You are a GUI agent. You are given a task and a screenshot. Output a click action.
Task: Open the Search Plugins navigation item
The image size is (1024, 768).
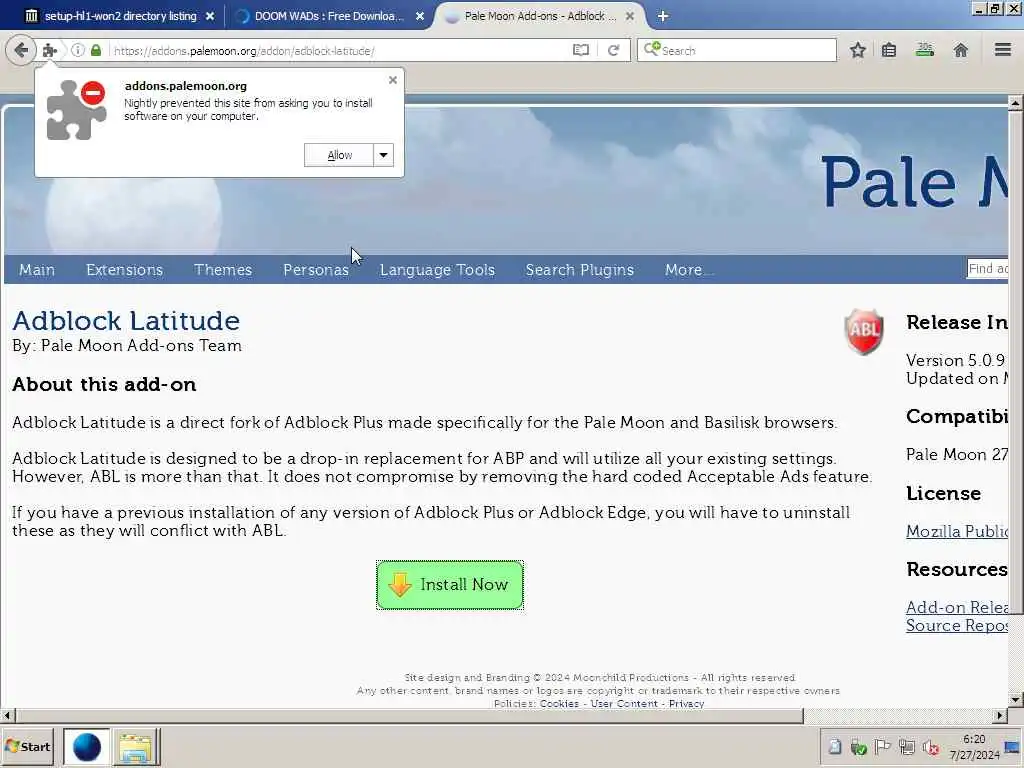[x=579, y=270]
